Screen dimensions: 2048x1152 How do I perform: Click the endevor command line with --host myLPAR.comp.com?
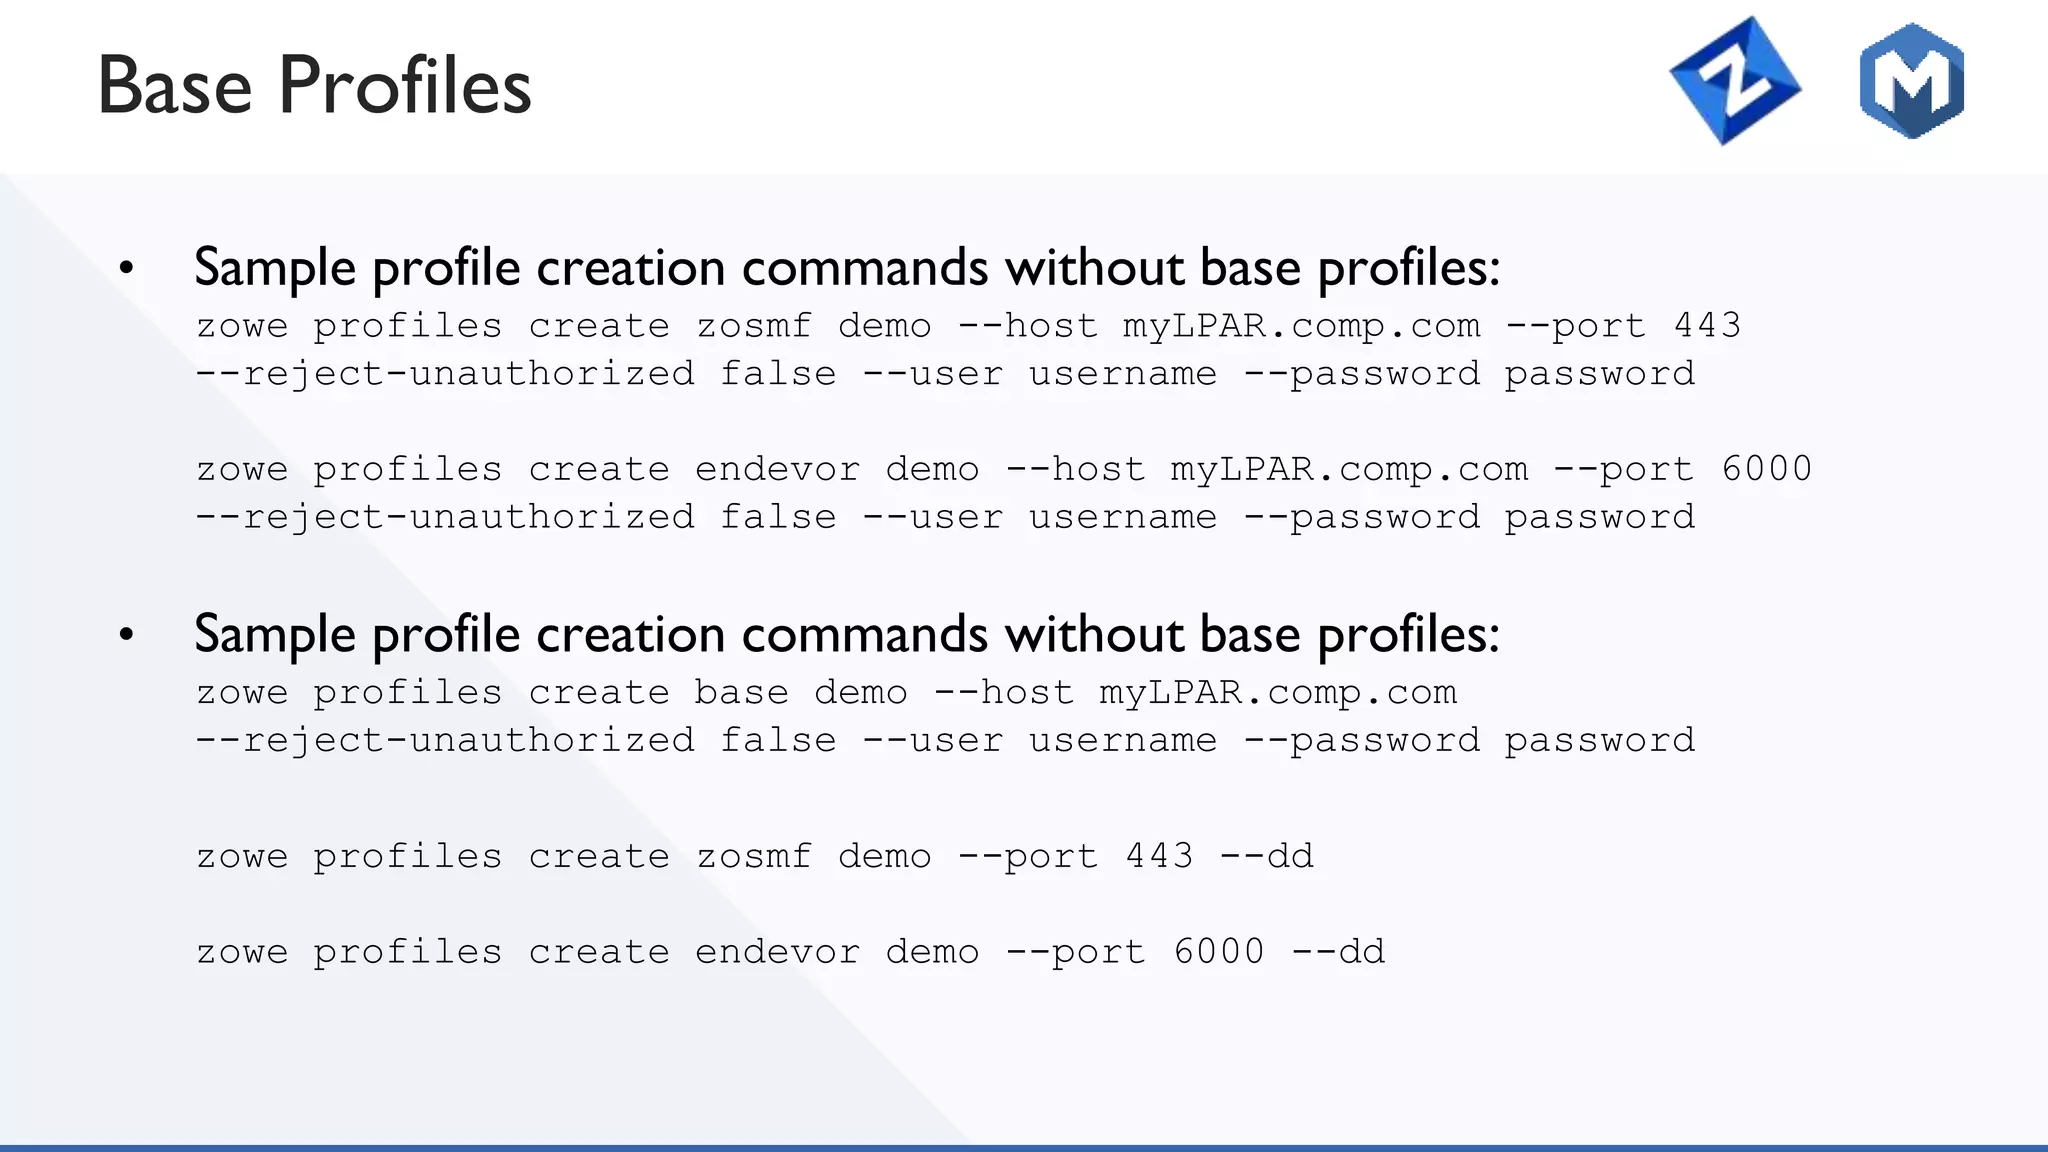[1004, 469]
